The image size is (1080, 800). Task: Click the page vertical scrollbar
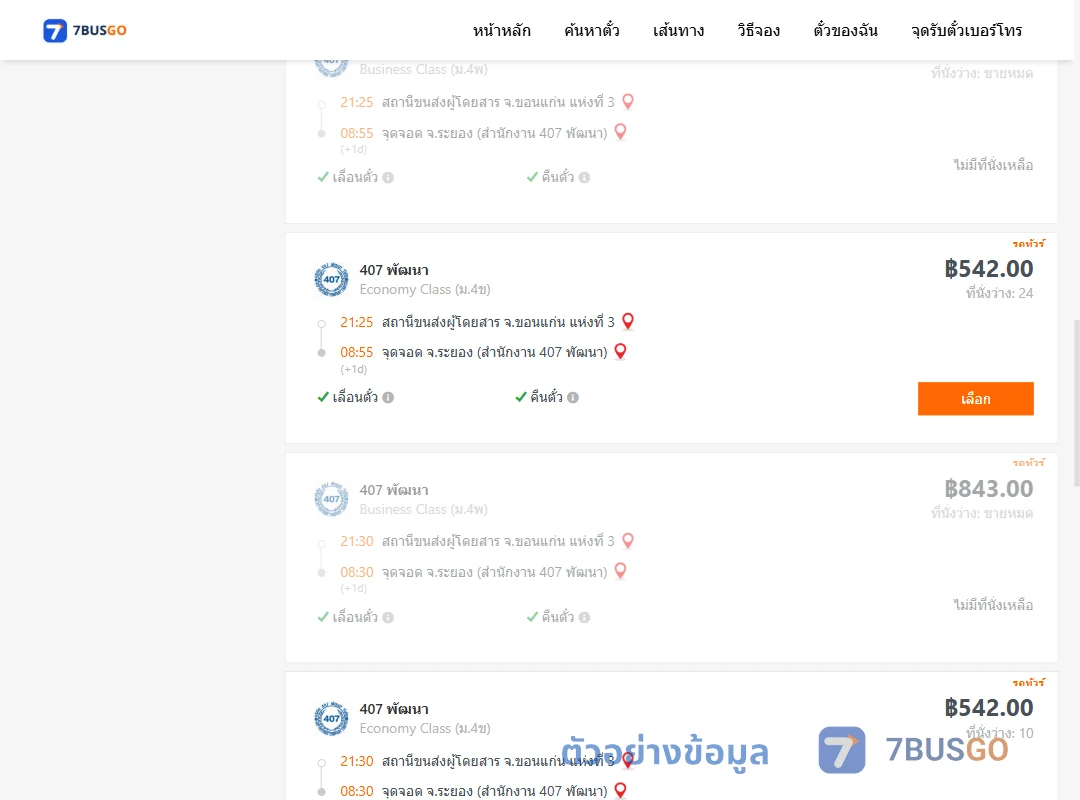tap(1077, 403)
